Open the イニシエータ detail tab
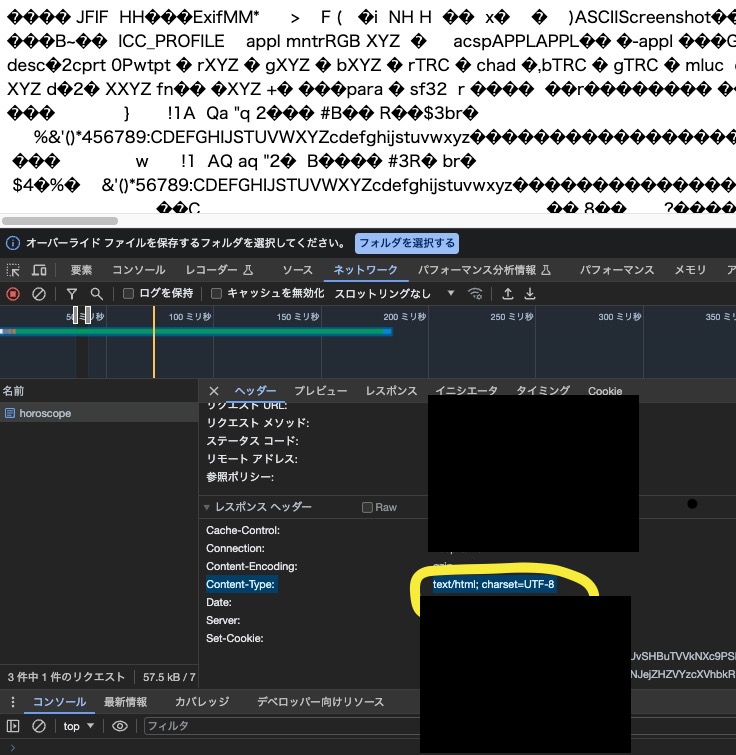Image resolution: width=736 pixels, height=755 pixels. tap(466, 391)
